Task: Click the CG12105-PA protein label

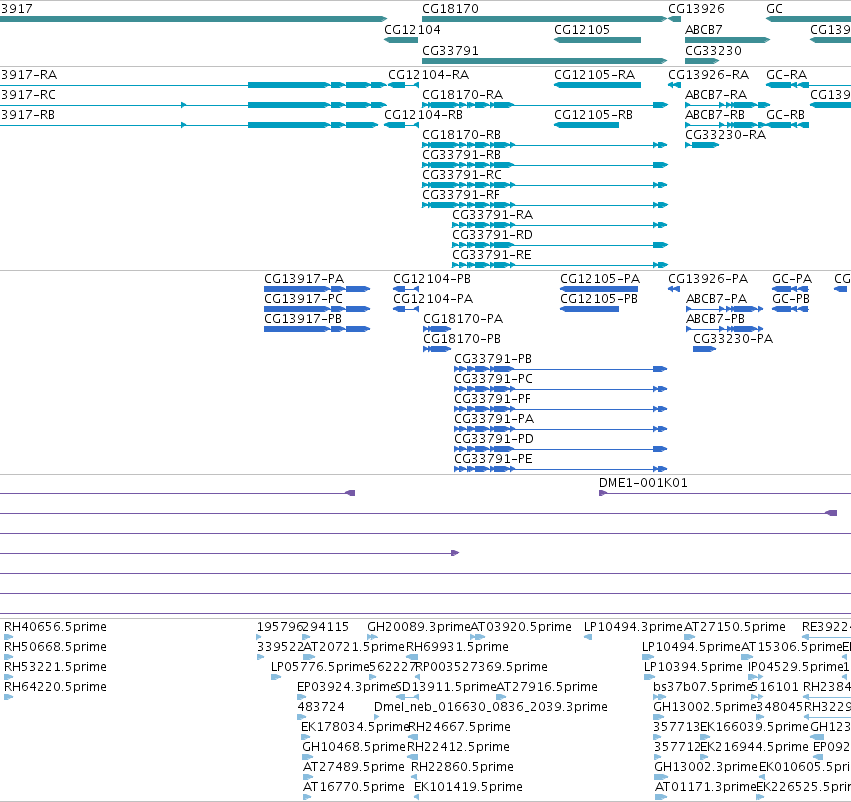Action: pos(600,279)
